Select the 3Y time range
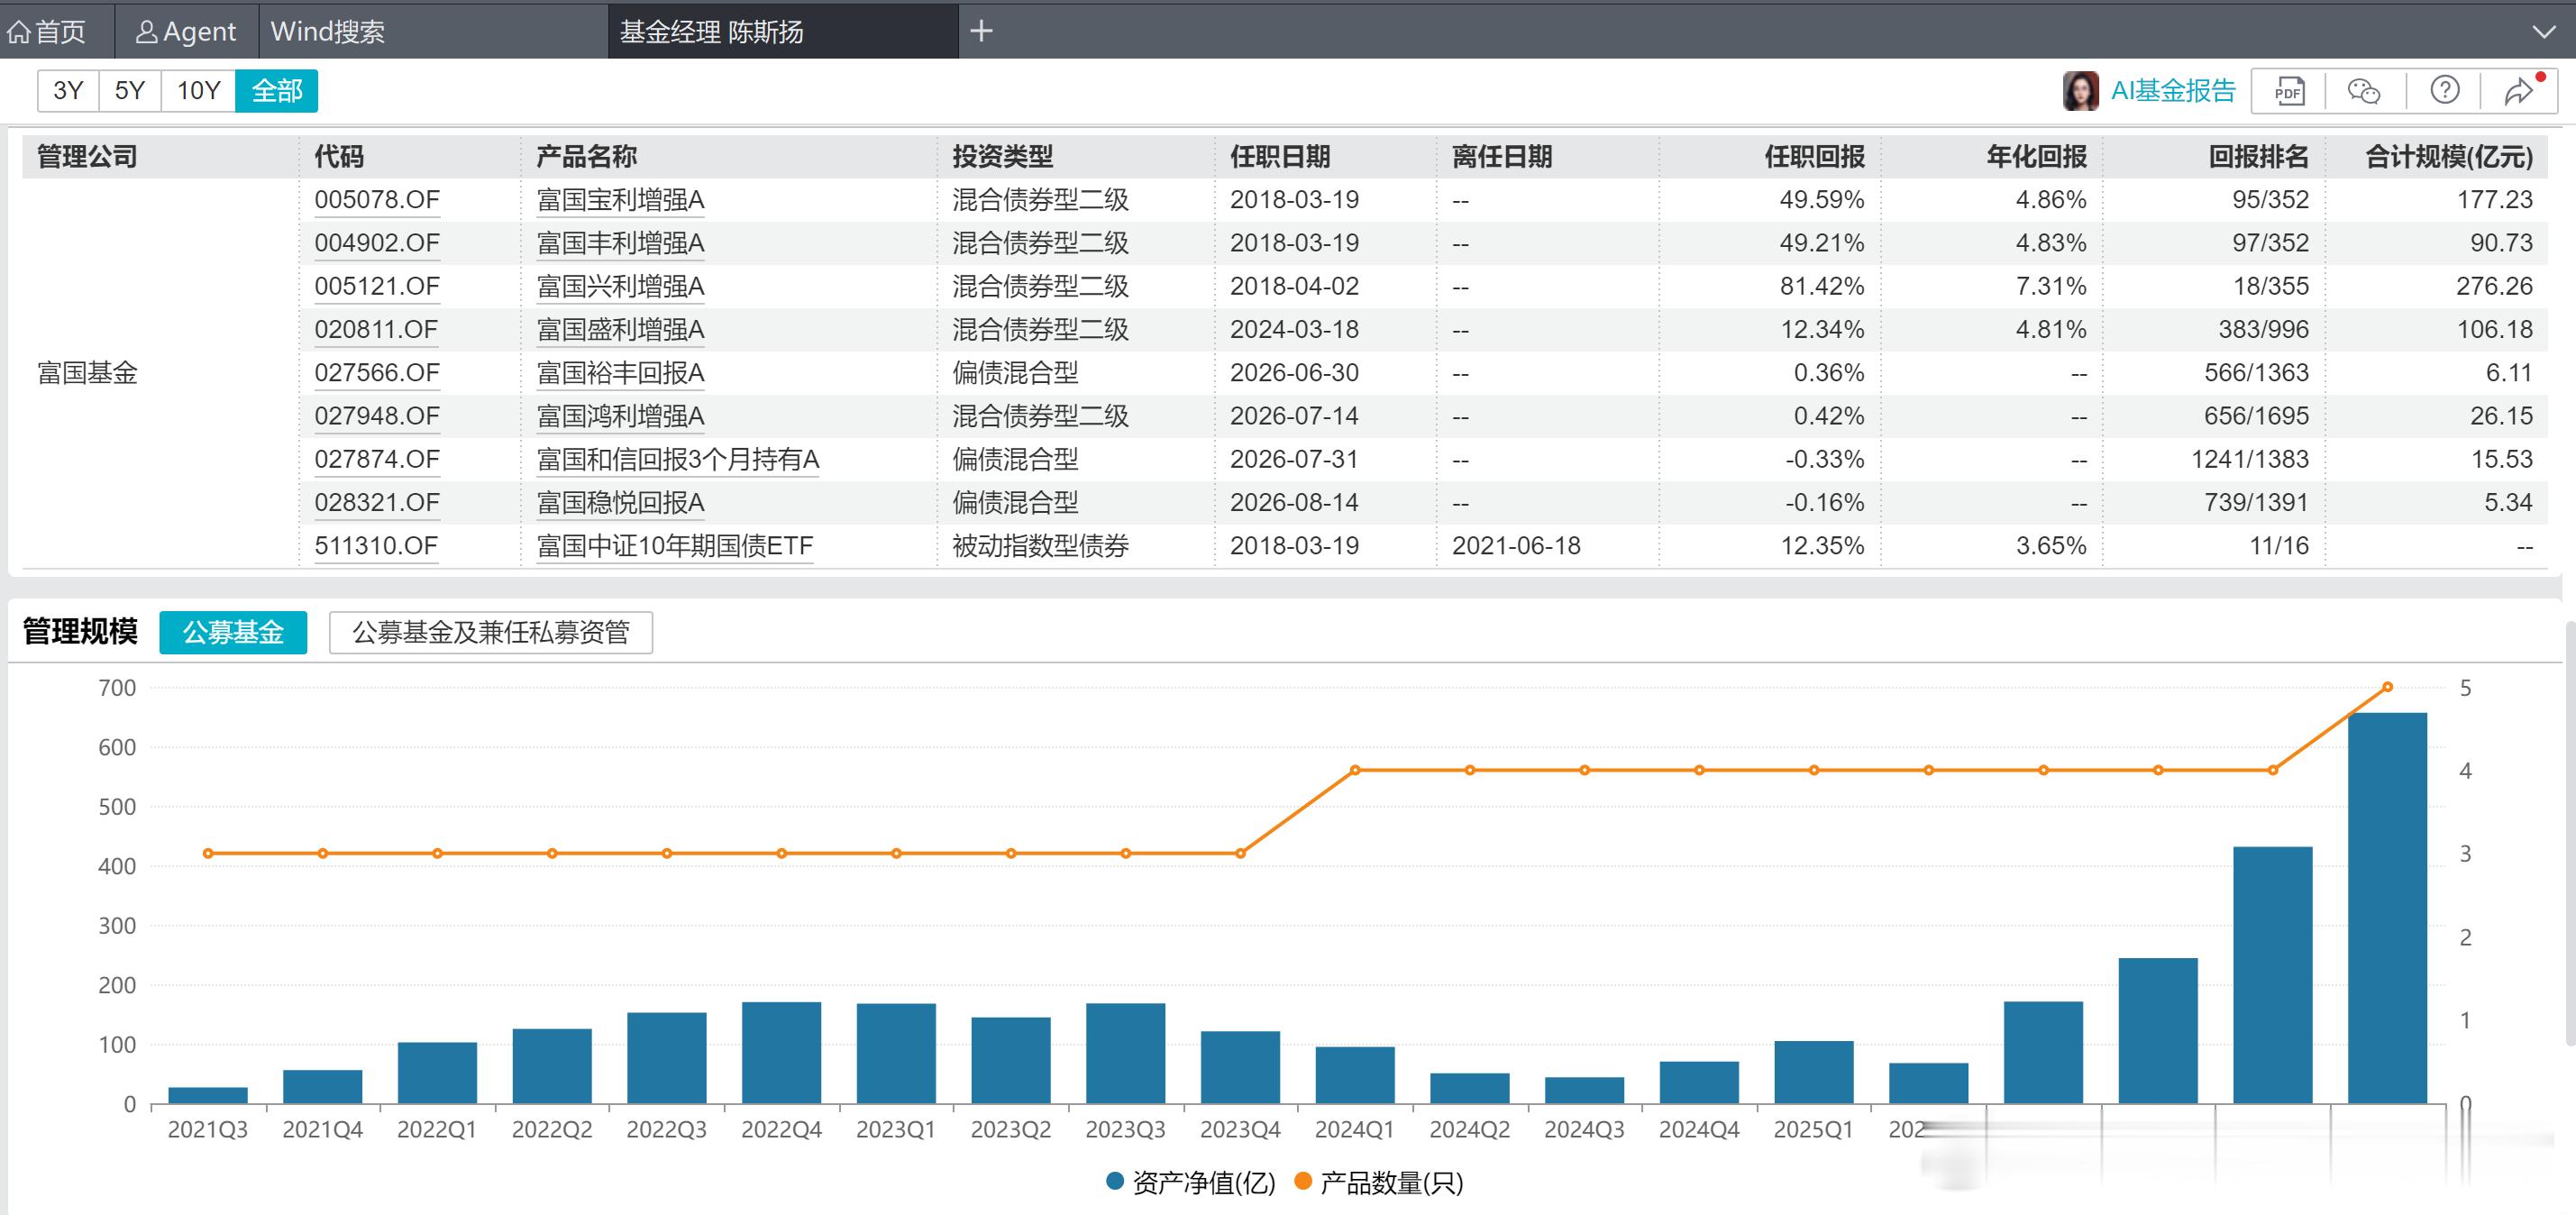The image size is (2576, 1215). pyautogui.click(x=68, y=91)
